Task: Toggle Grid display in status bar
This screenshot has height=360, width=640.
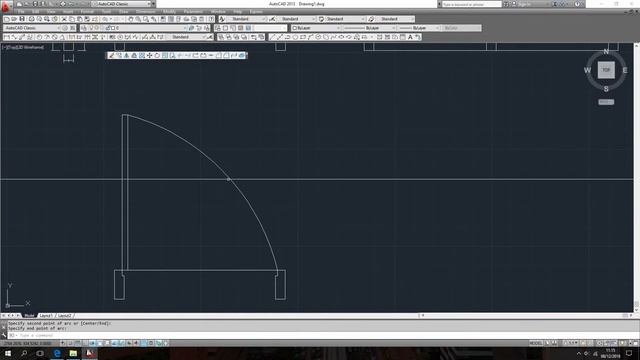Action: [77, 343]
